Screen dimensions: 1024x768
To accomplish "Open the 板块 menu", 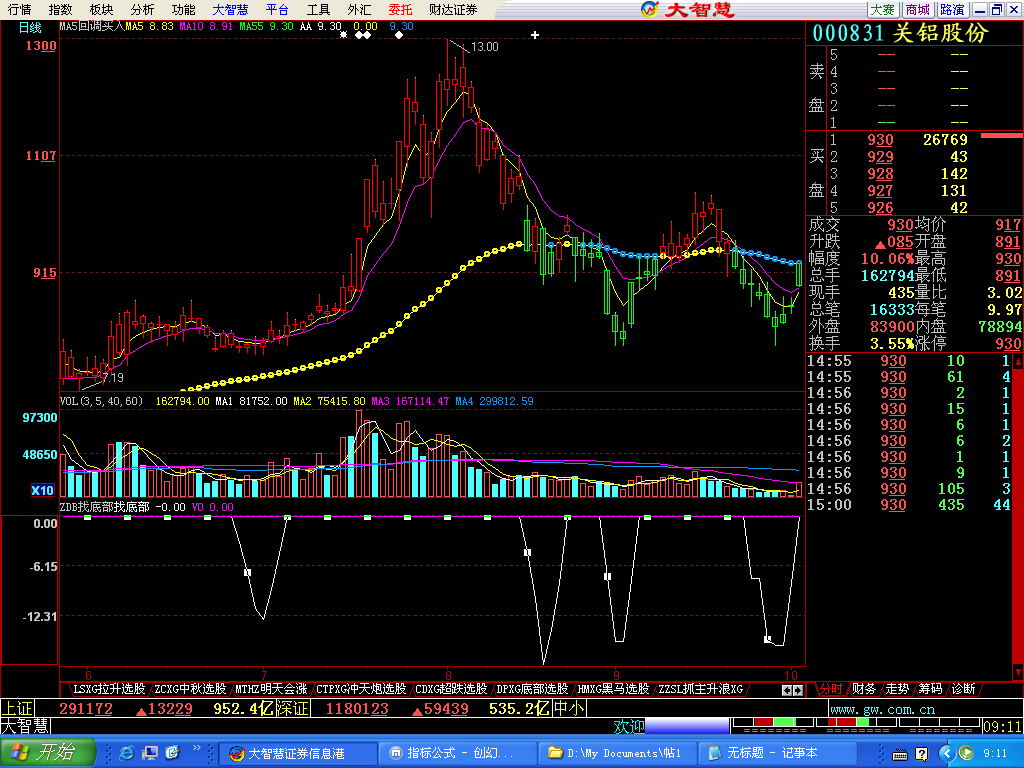I will (101, 9).
